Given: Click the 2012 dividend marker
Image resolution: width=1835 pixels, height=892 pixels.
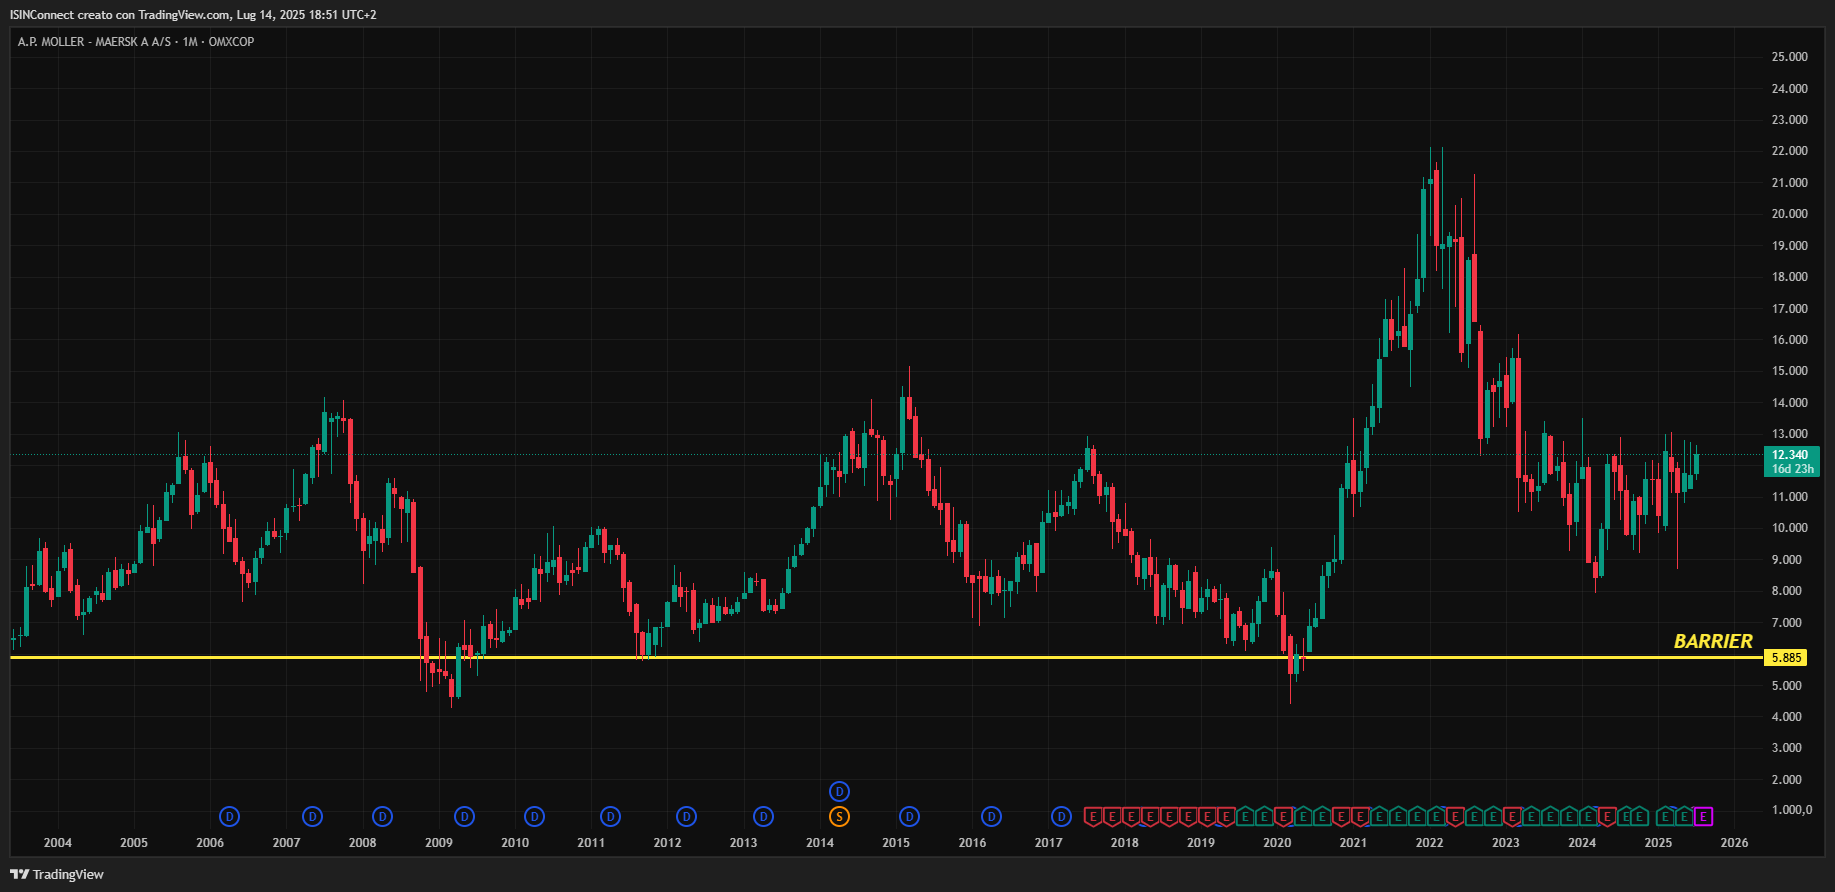Looking at the screenshot, I should (686, 817).
